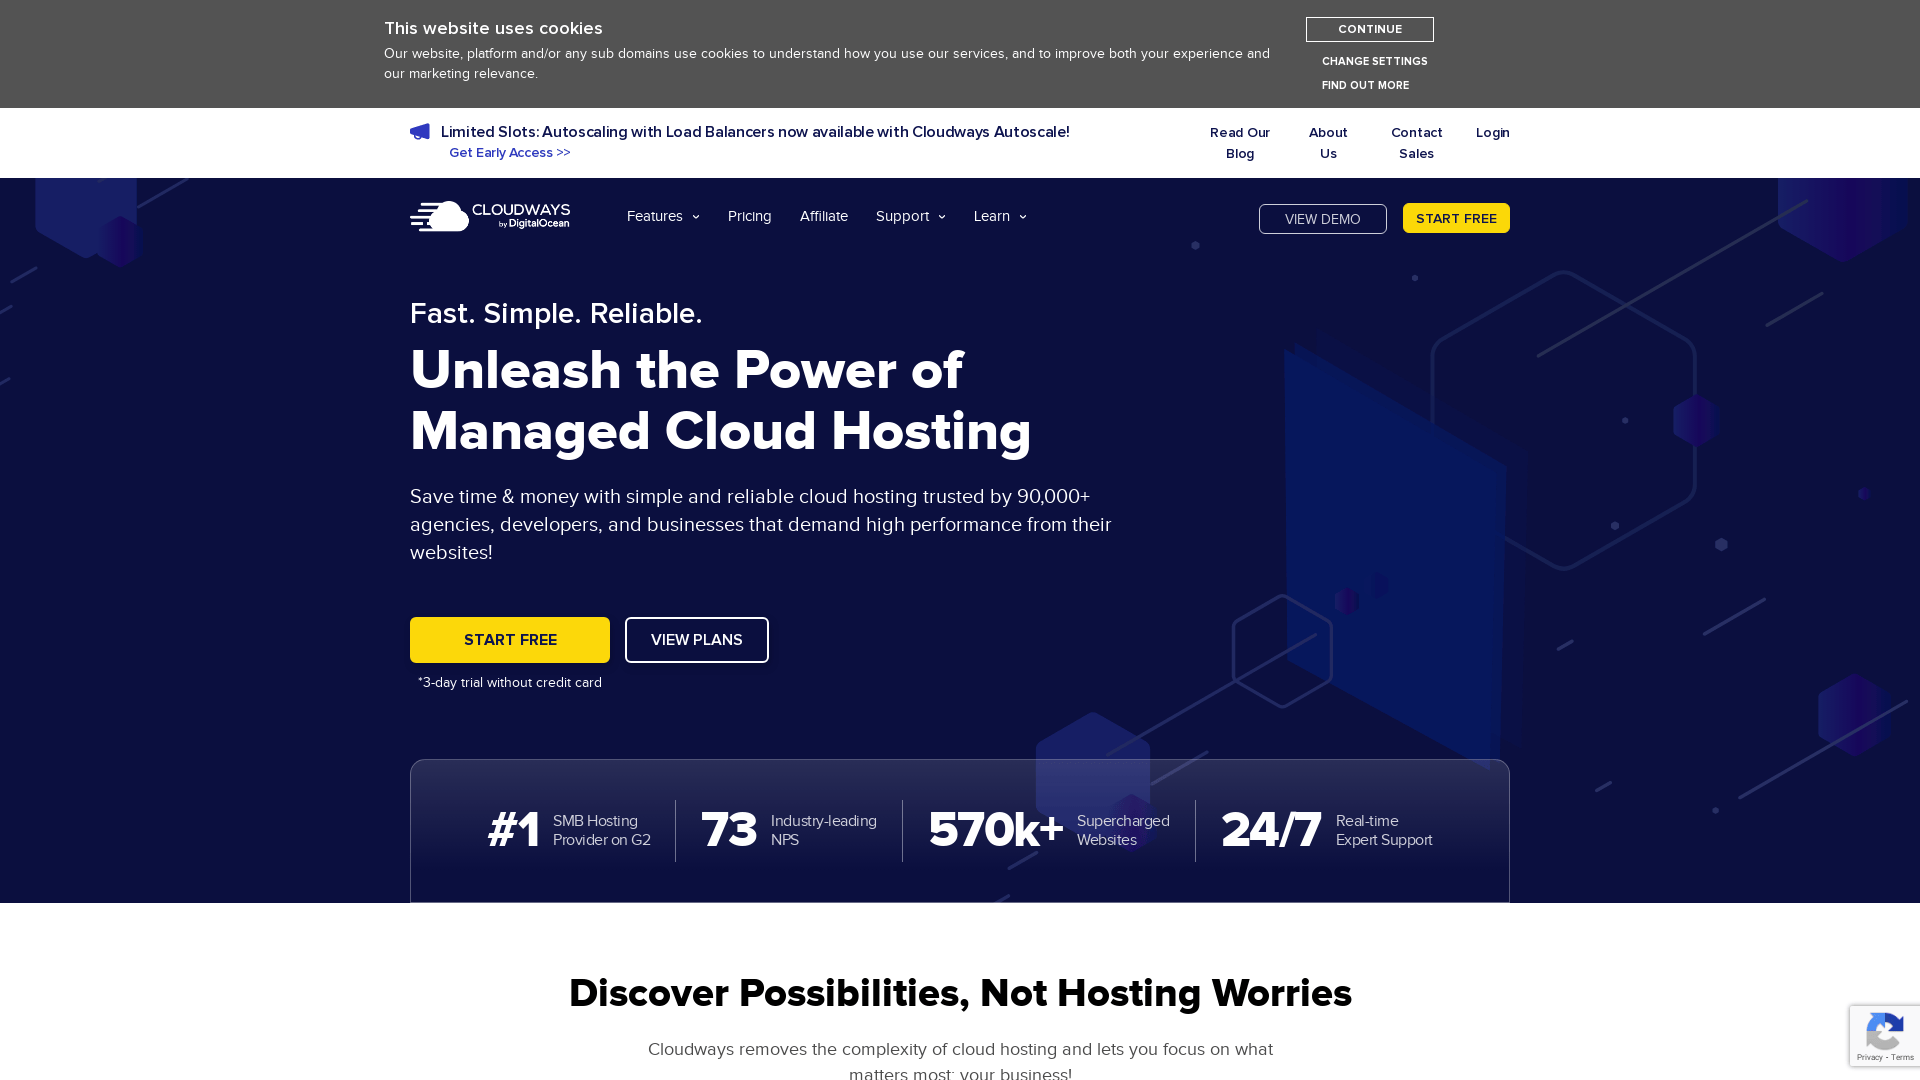Click the yellow Start Free button
The height and width of the screenshot is (1080, 1920).
click(x=510, y=640)
